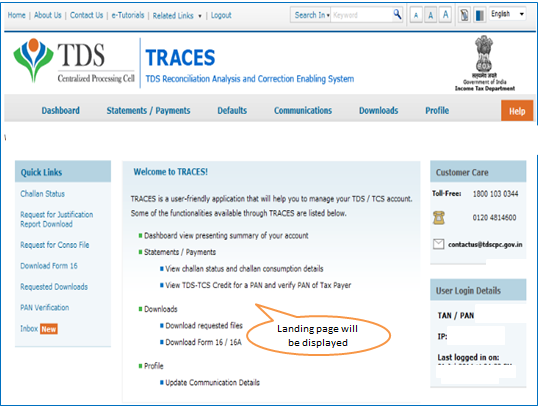
Task: Click the Quick Links panel header
Action: (63, 172)
